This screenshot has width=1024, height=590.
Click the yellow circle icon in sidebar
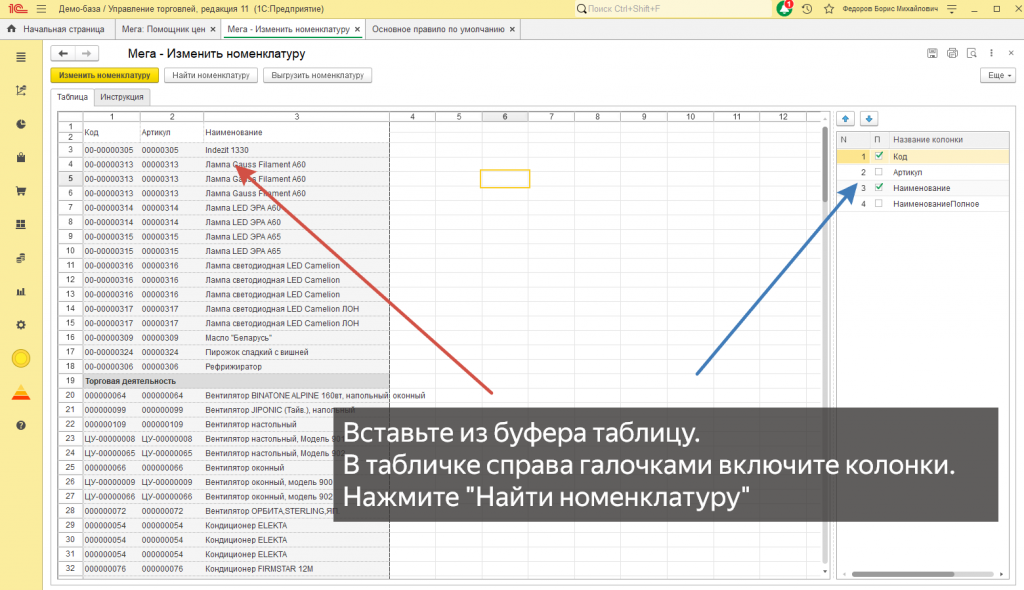21,359
